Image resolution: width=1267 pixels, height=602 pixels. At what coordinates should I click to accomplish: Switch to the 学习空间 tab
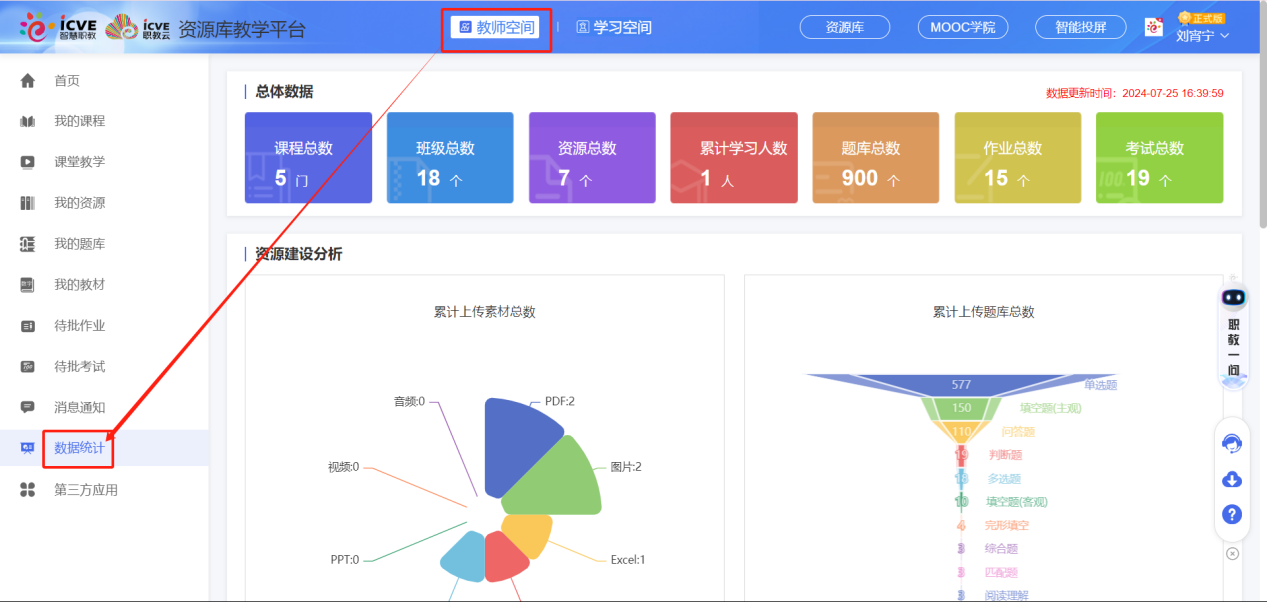pos(613,28)
